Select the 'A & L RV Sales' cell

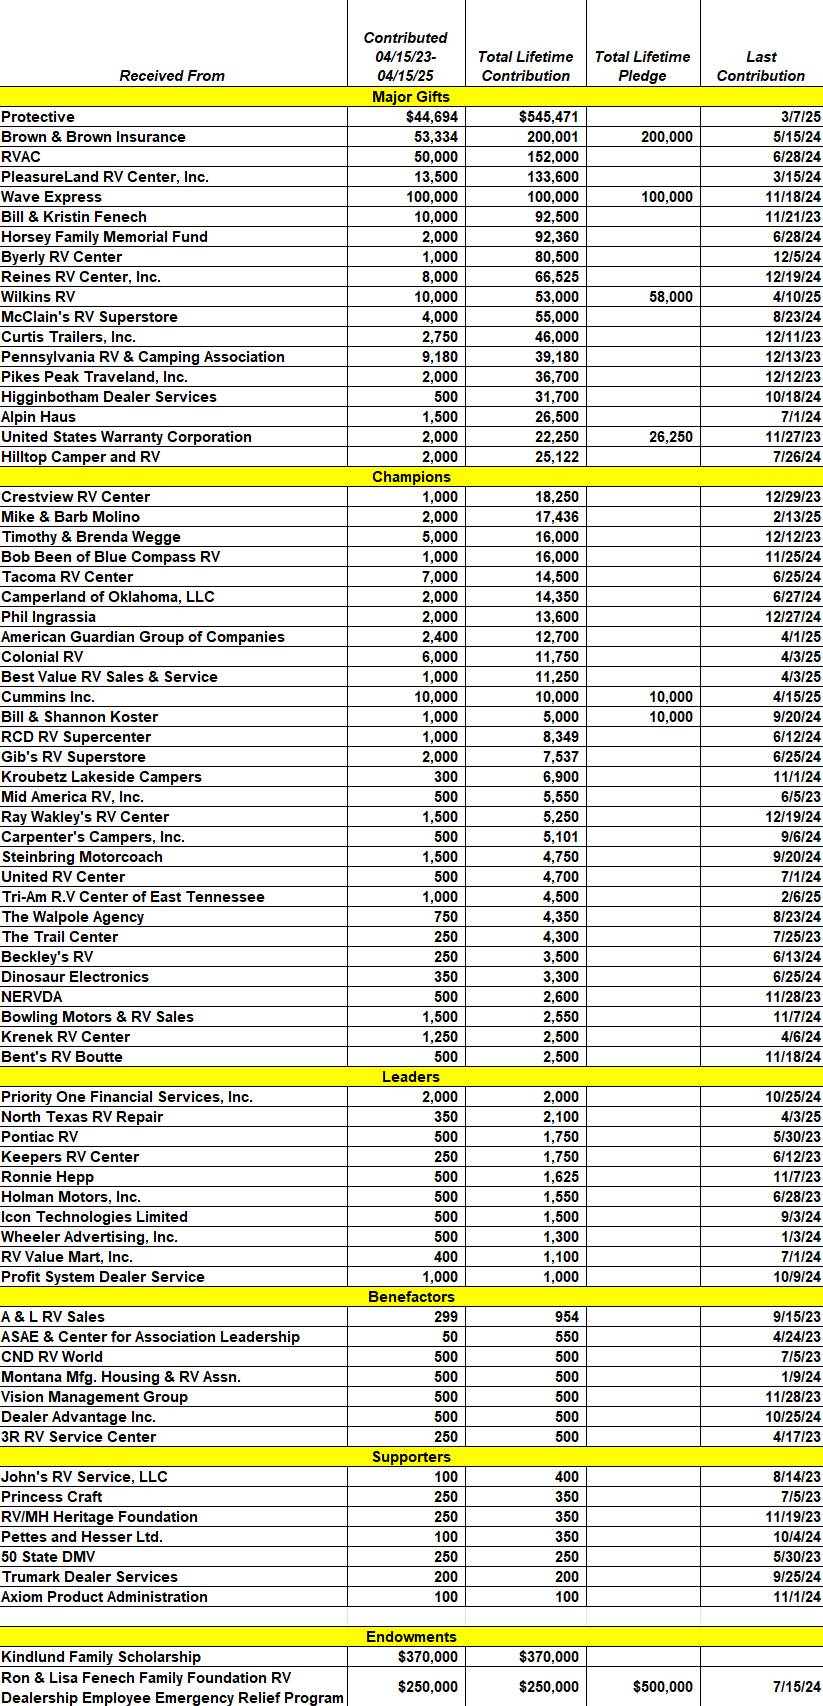tap(53, 1317)
